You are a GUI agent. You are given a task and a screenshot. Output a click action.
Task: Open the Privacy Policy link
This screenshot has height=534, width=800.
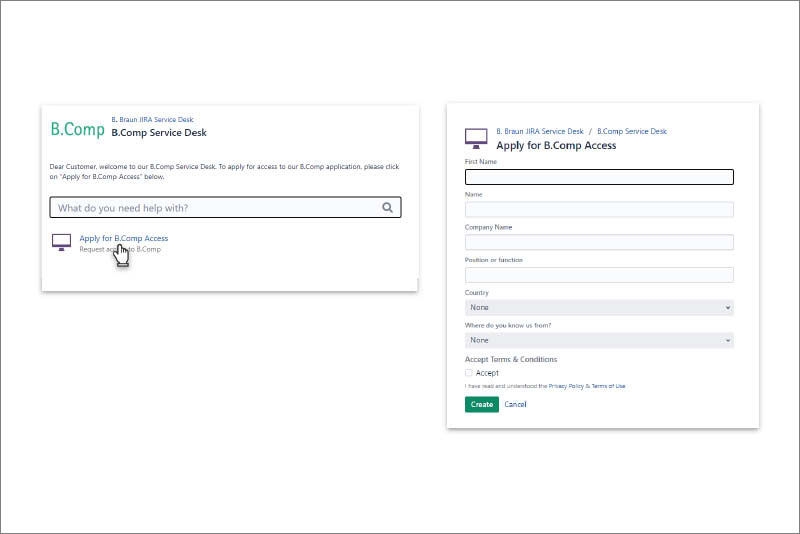[566, 386]
